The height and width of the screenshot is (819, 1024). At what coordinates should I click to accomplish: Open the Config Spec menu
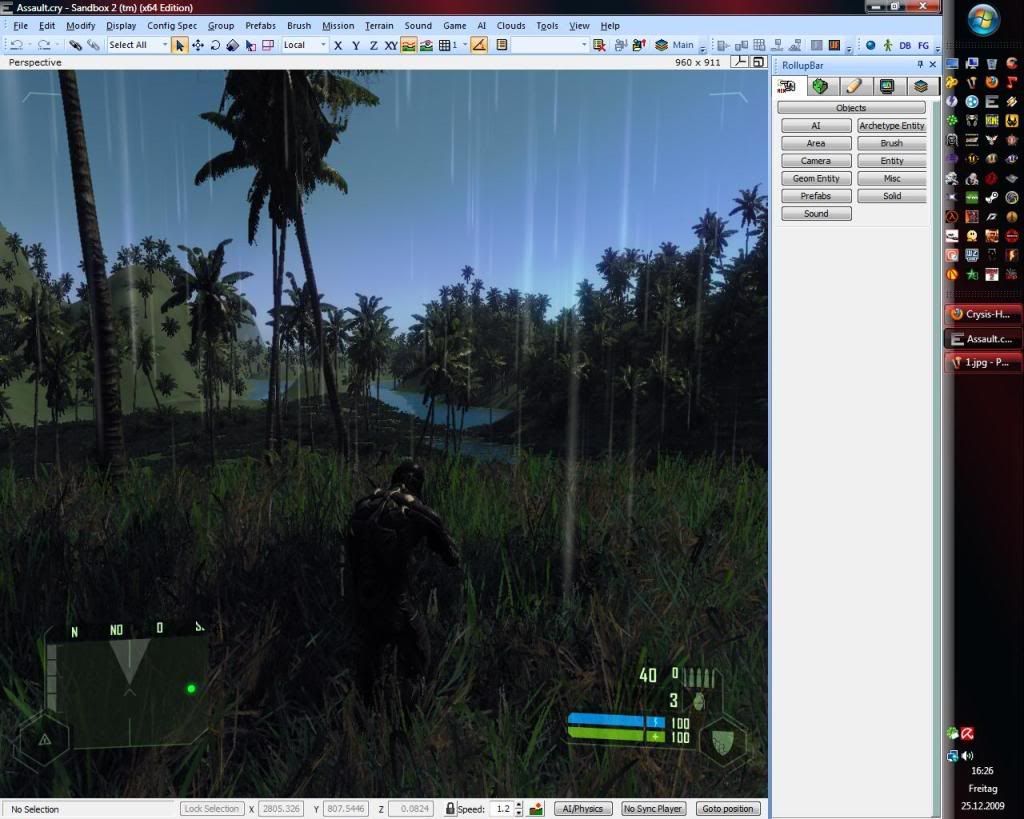[172, 25]
